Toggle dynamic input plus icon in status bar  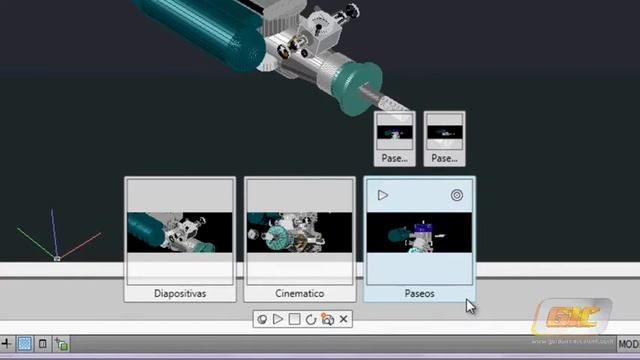(6, 344)
